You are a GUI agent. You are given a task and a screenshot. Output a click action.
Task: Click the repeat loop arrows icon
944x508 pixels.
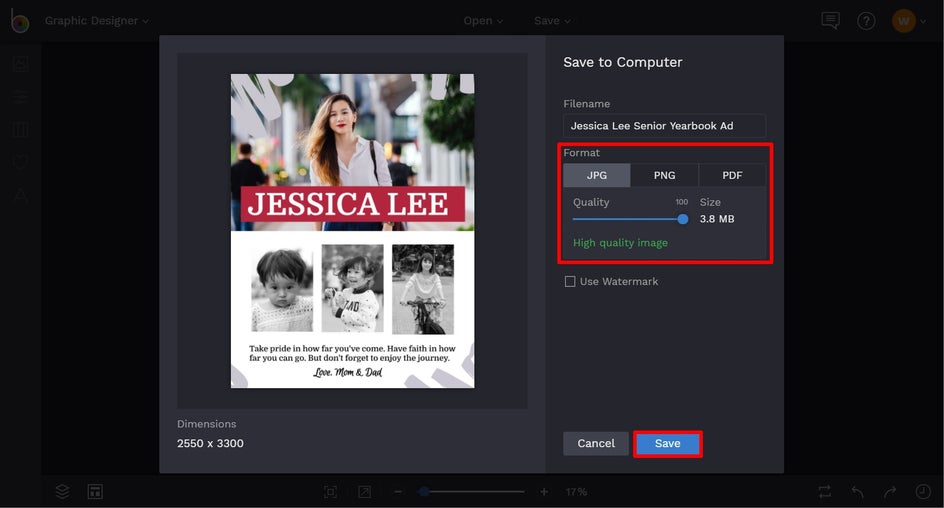coord(825,492)
